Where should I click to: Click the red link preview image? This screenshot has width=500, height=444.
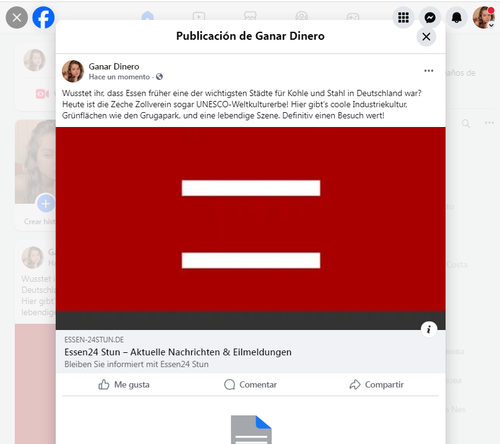click(251, 228)
